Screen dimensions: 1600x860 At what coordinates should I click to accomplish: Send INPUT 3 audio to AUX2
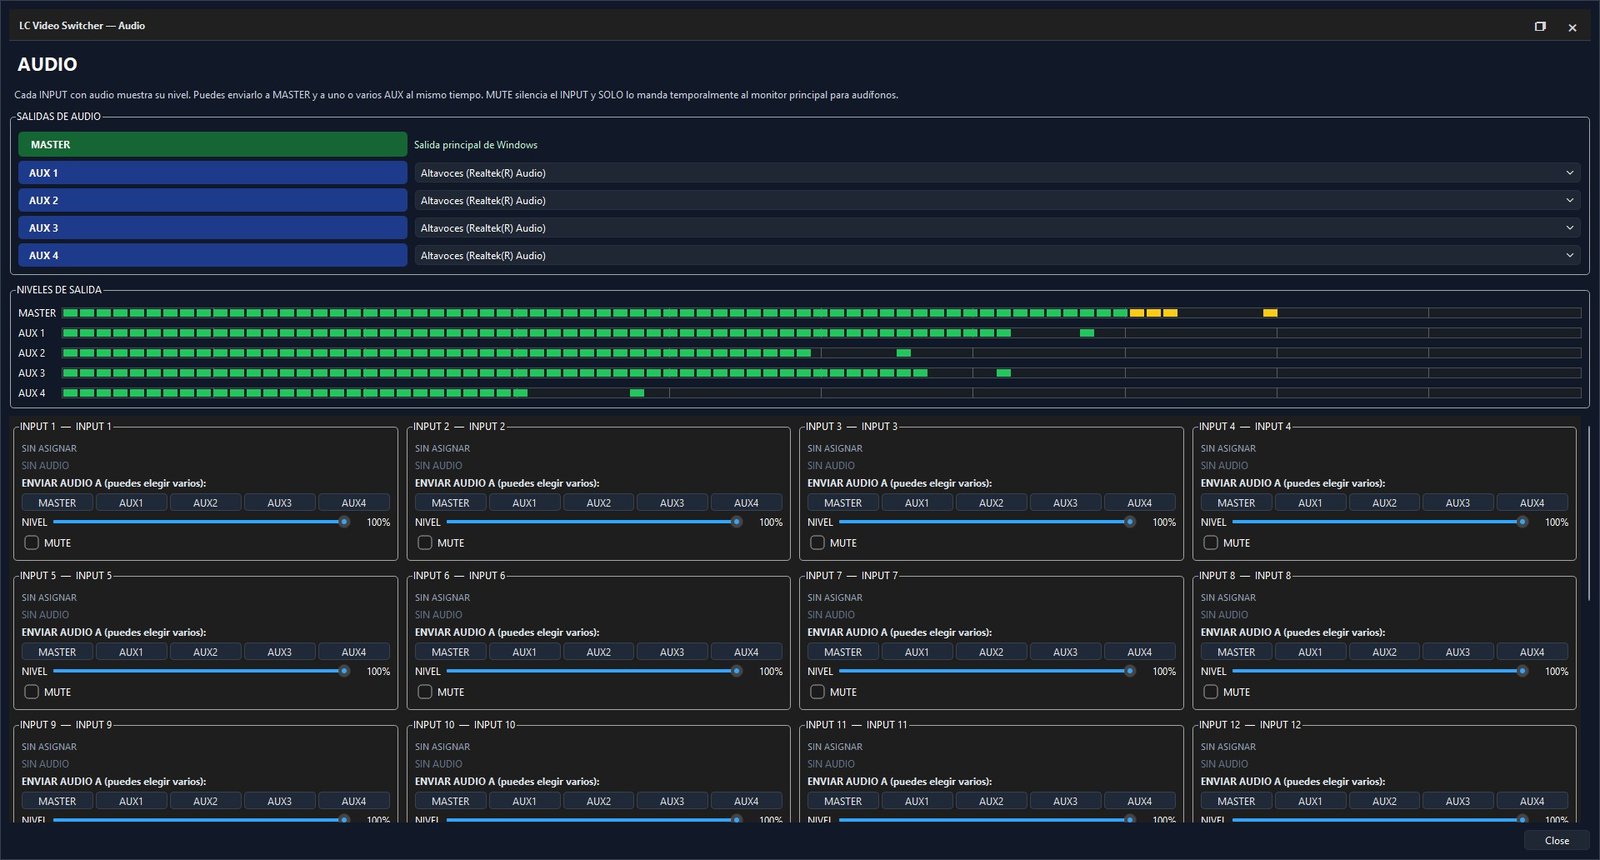click(x=991, y=503)
